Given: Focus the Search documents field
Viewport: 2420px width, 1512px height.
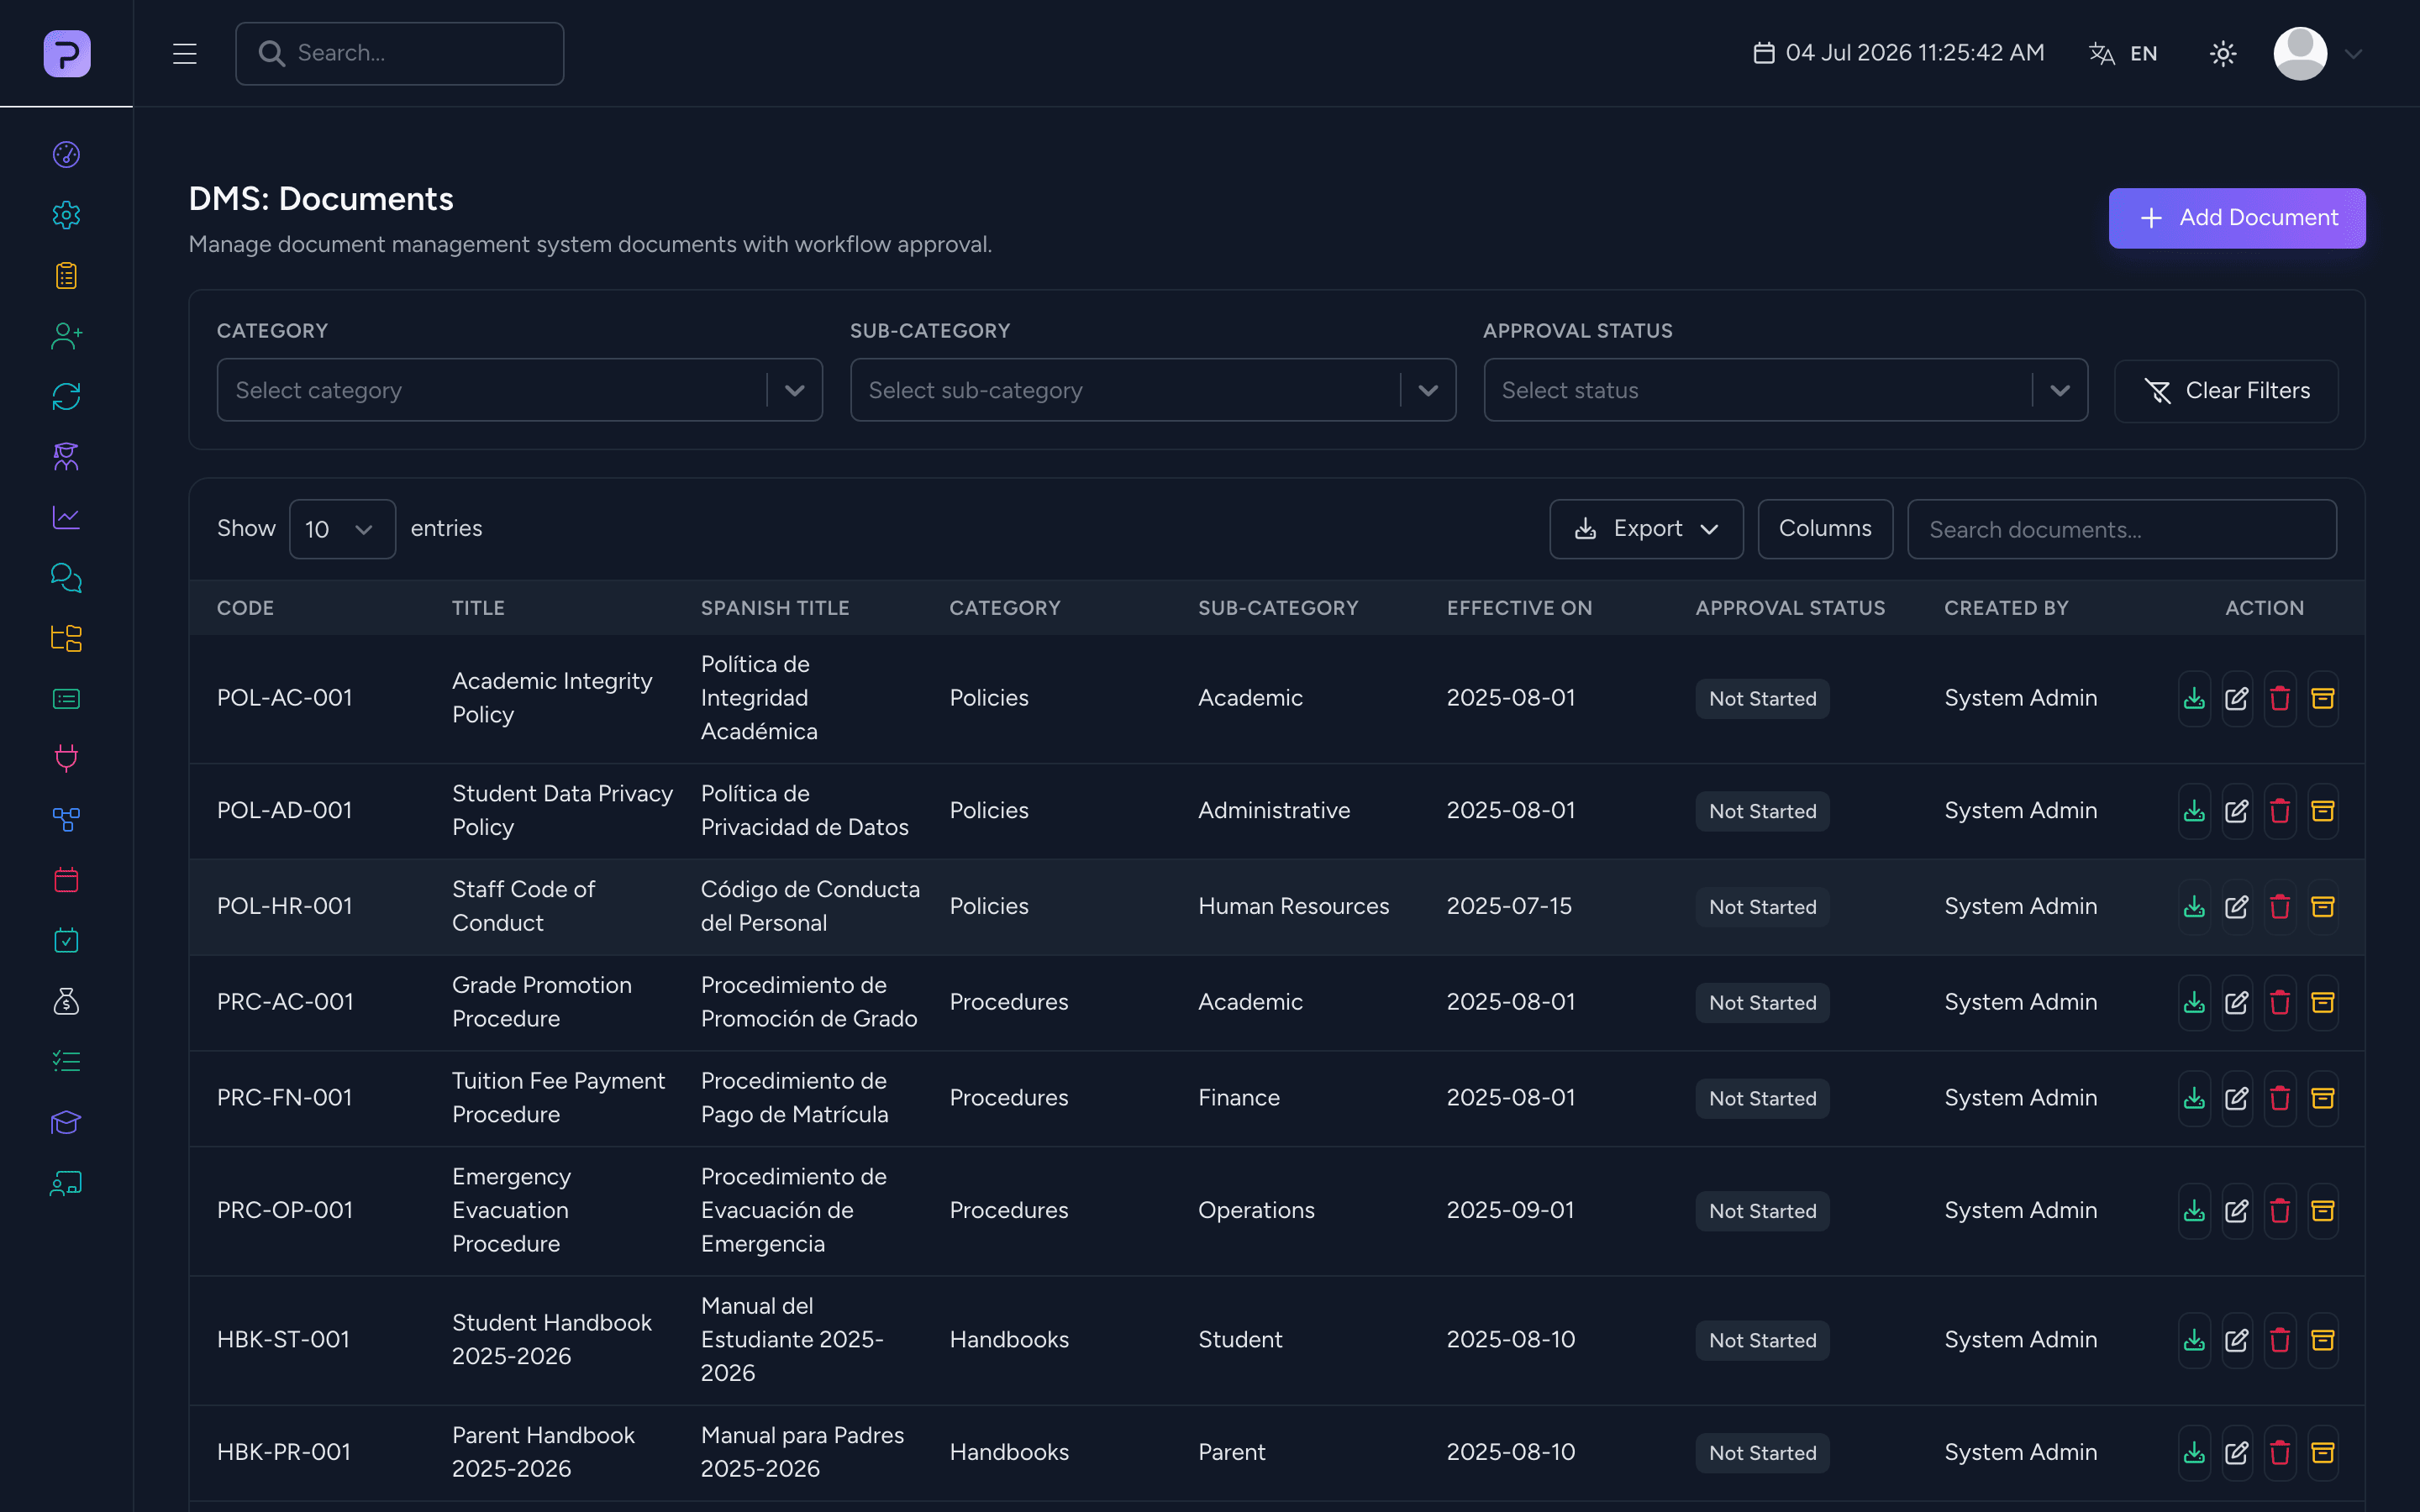Looking at the screenshot, I should 2122,529.
